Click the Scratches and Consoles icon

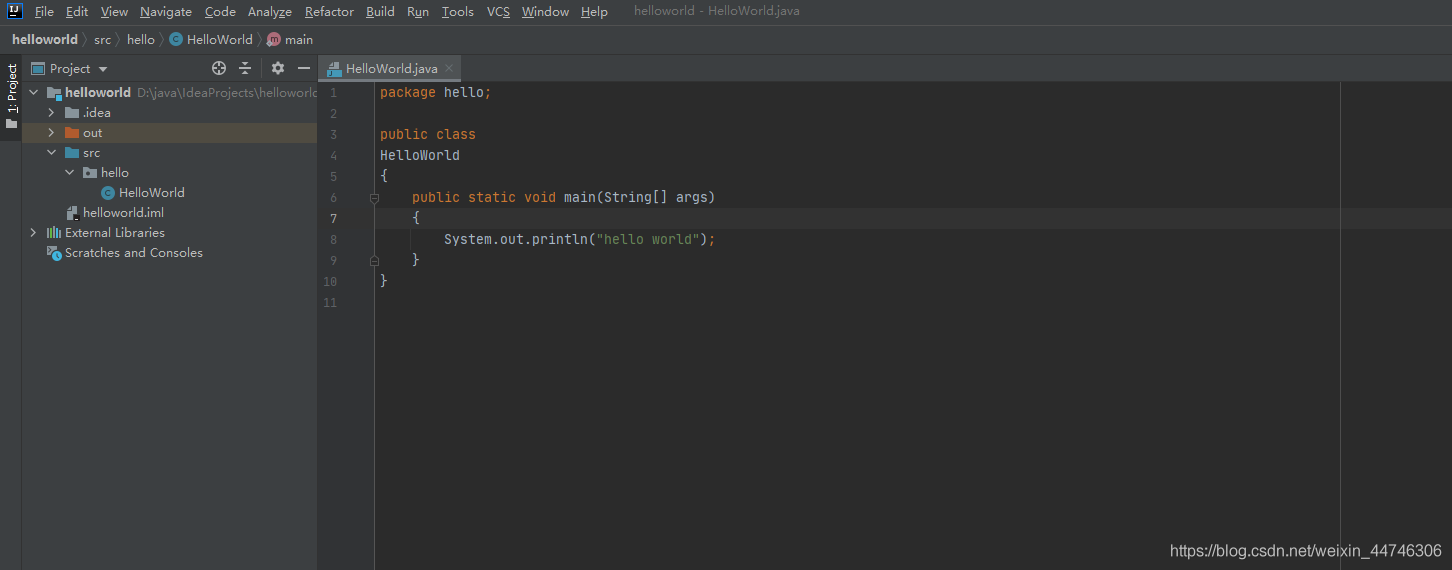click(54, 253)
